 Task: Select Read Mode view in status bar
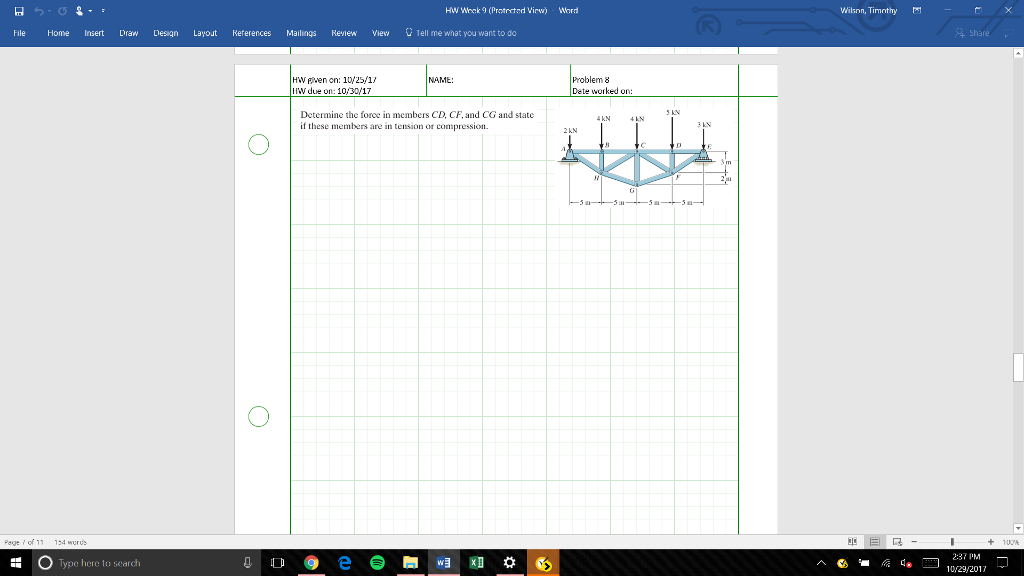coord(853,541)
